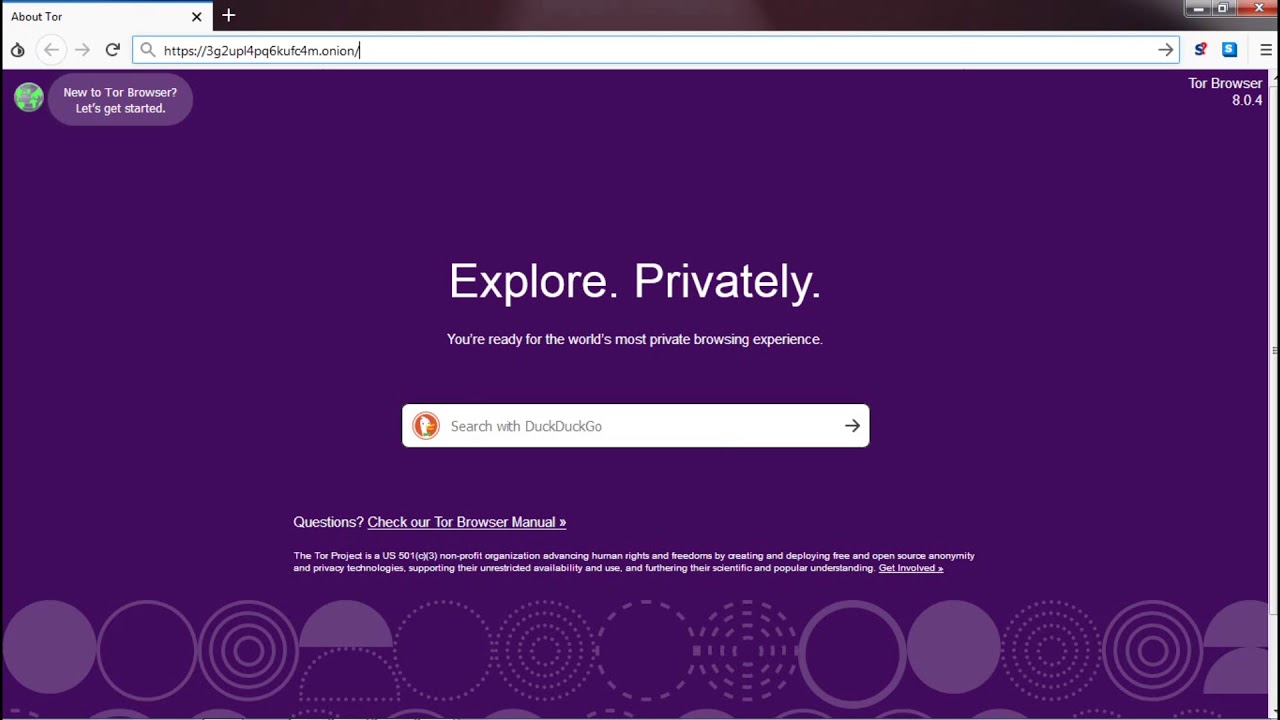Open a new tab with plus button
Screen dimensions: 1280x720
click(x=229, y=16)
